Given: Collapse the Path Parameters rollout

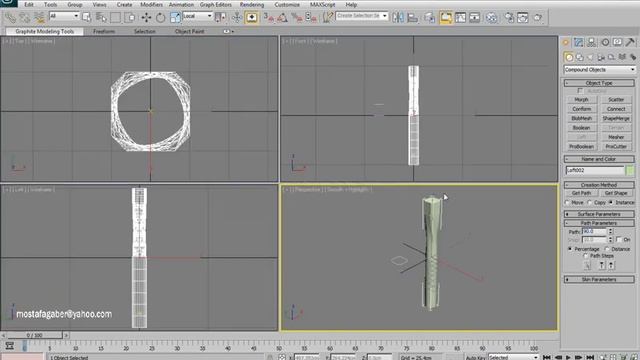Looking at the screenshot, I should [x=599, y=223].
